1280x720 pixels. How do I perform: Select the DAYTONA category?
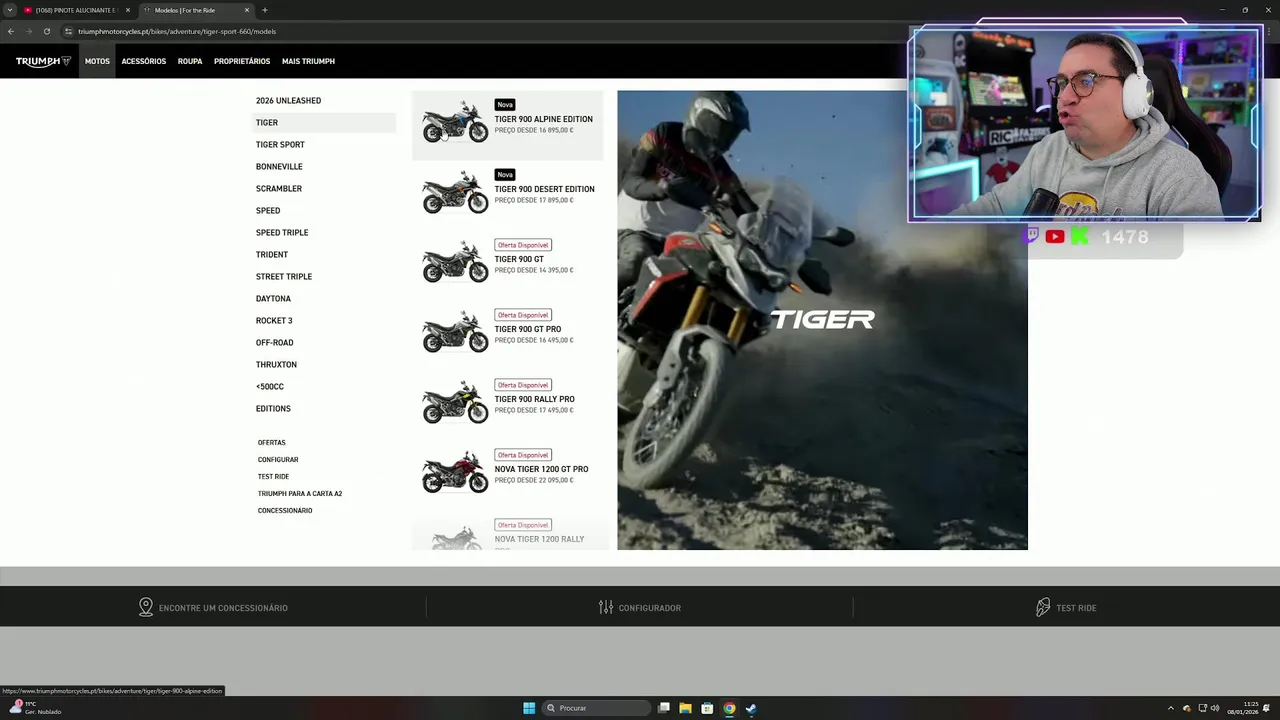pyautogui.click(x=273, y=299)
